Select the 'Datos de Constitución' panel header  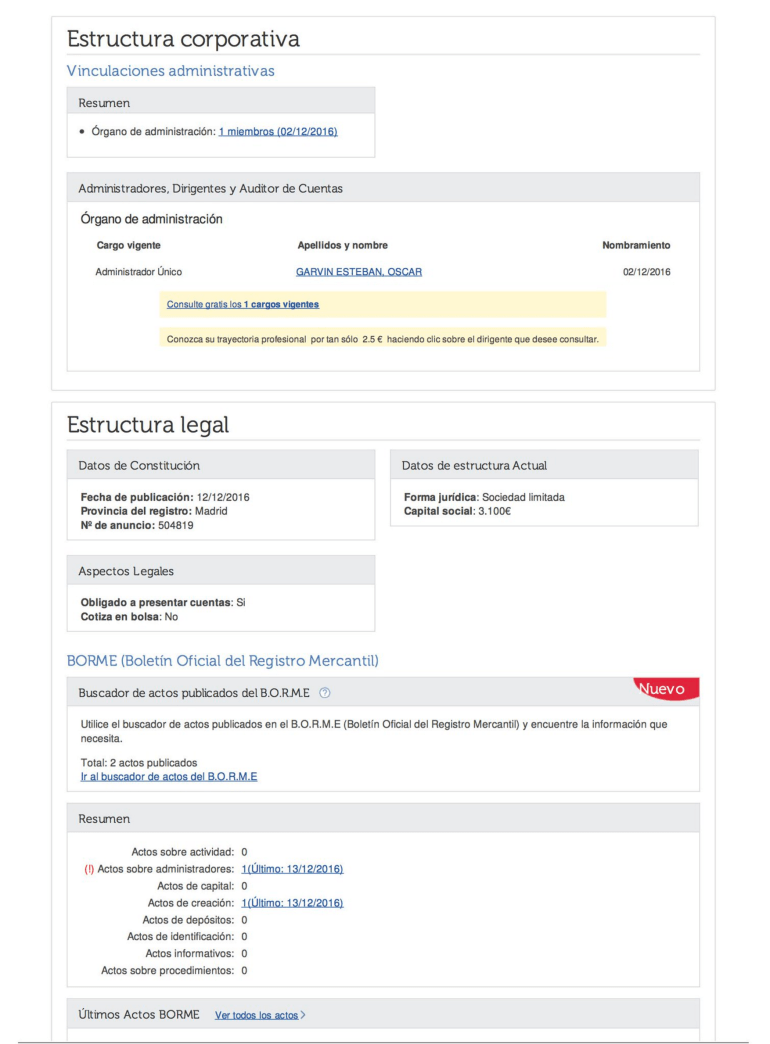139,465
